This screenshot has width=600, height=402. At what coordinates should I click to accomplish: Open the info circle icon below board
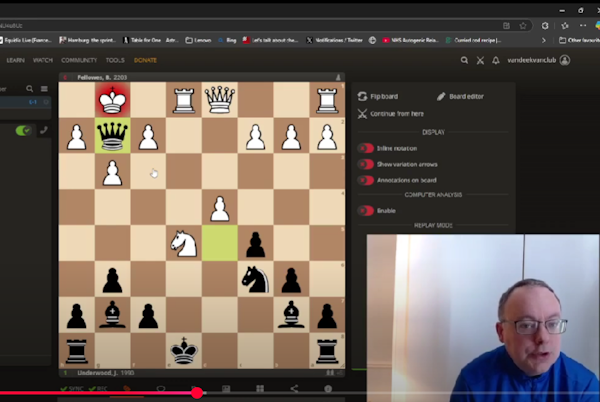(328, 389)
